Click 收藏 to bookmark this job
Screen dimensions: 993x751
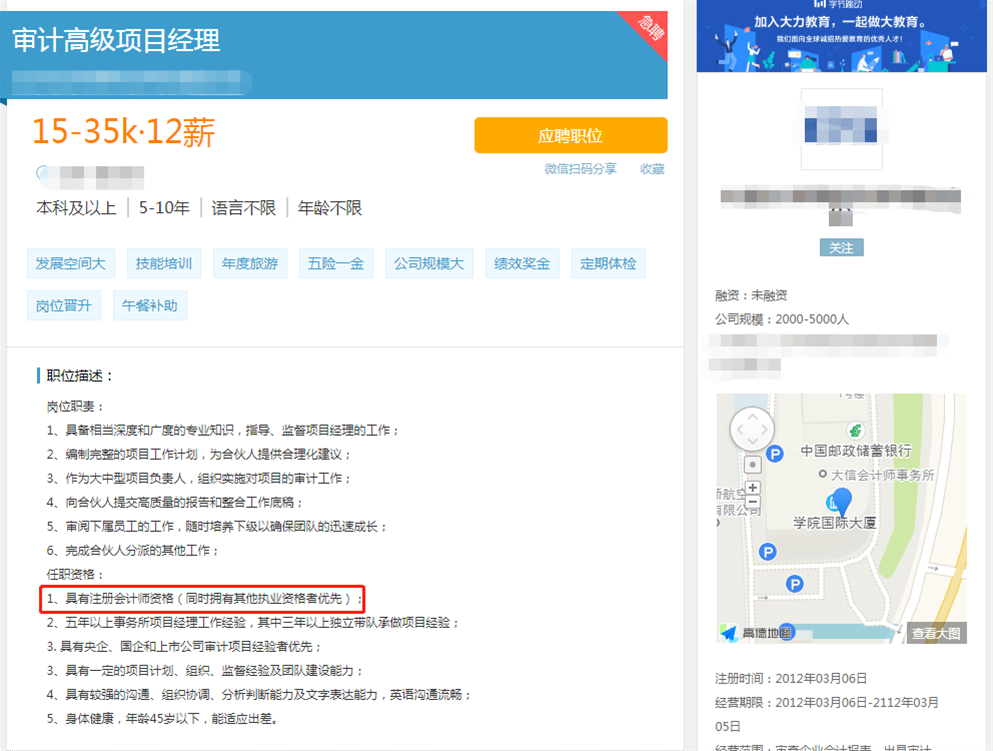[x=652, y=169]
